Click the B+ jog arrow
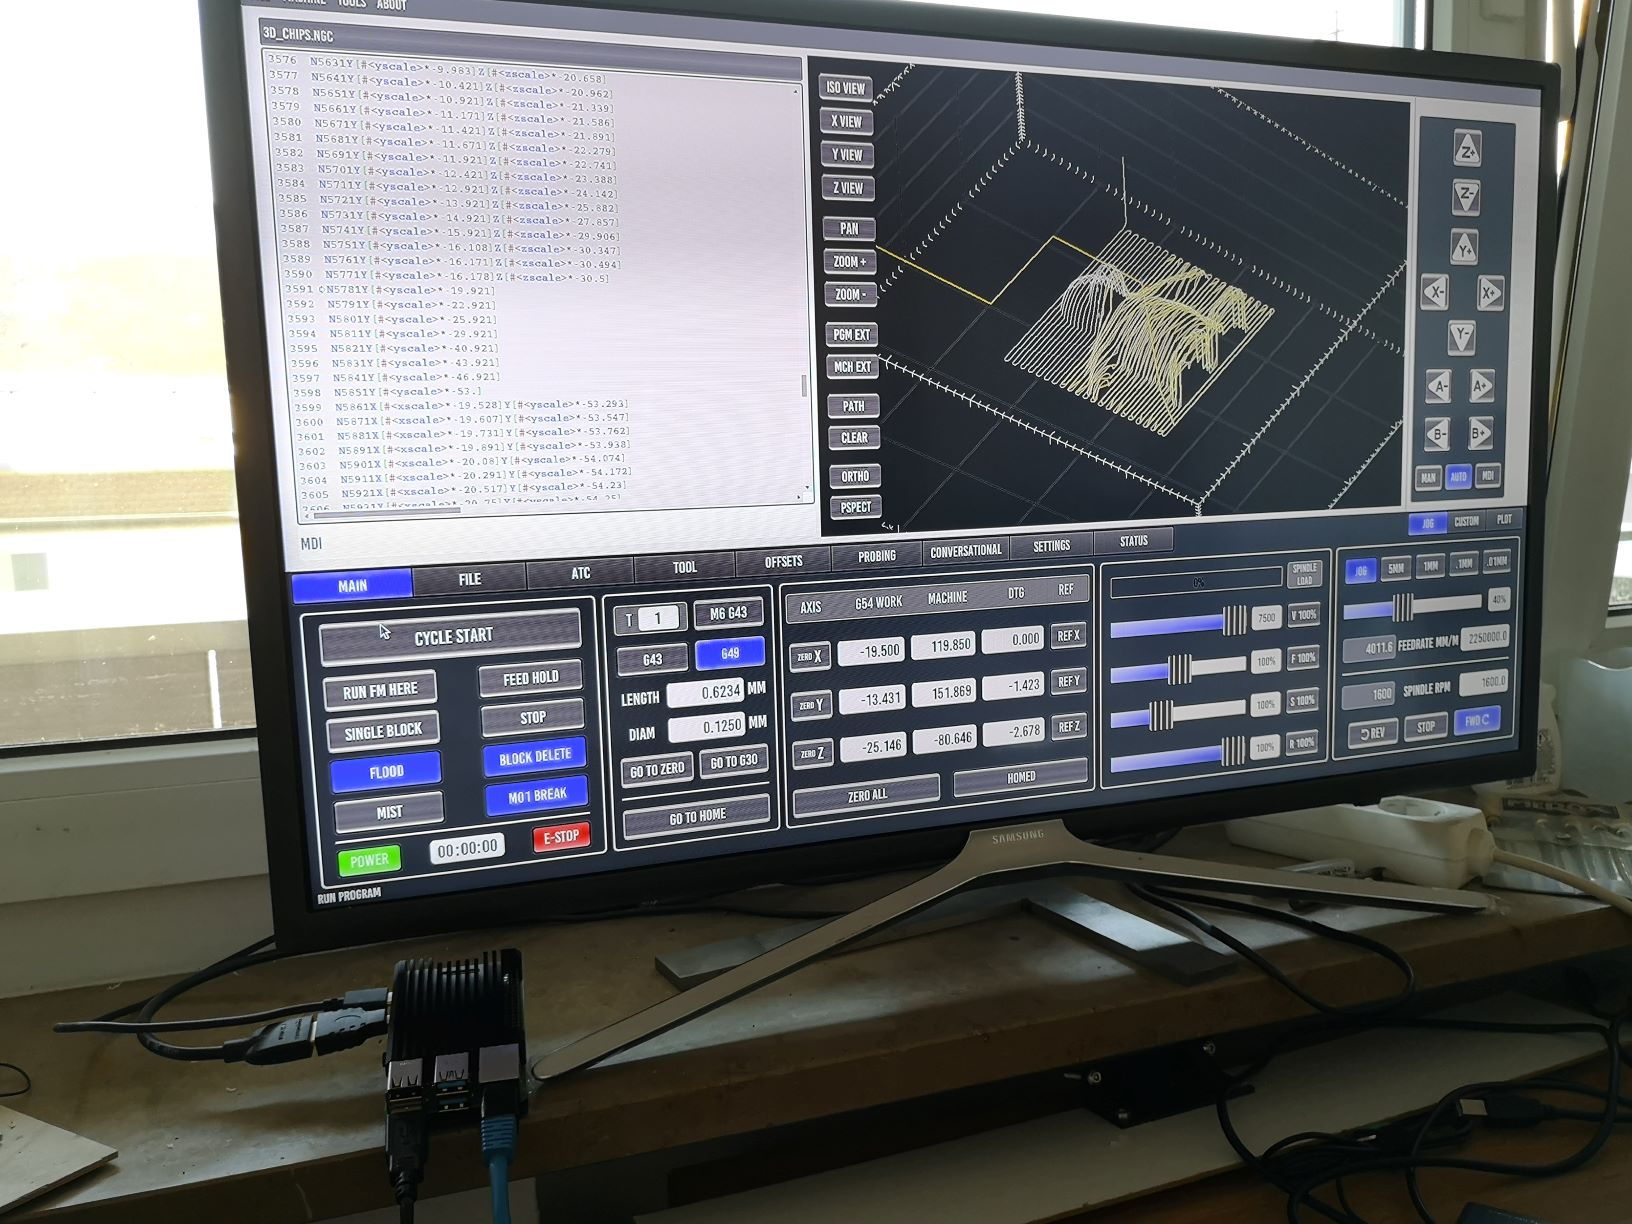The image size is (1632, 1224). click(x=1480, y=433)
